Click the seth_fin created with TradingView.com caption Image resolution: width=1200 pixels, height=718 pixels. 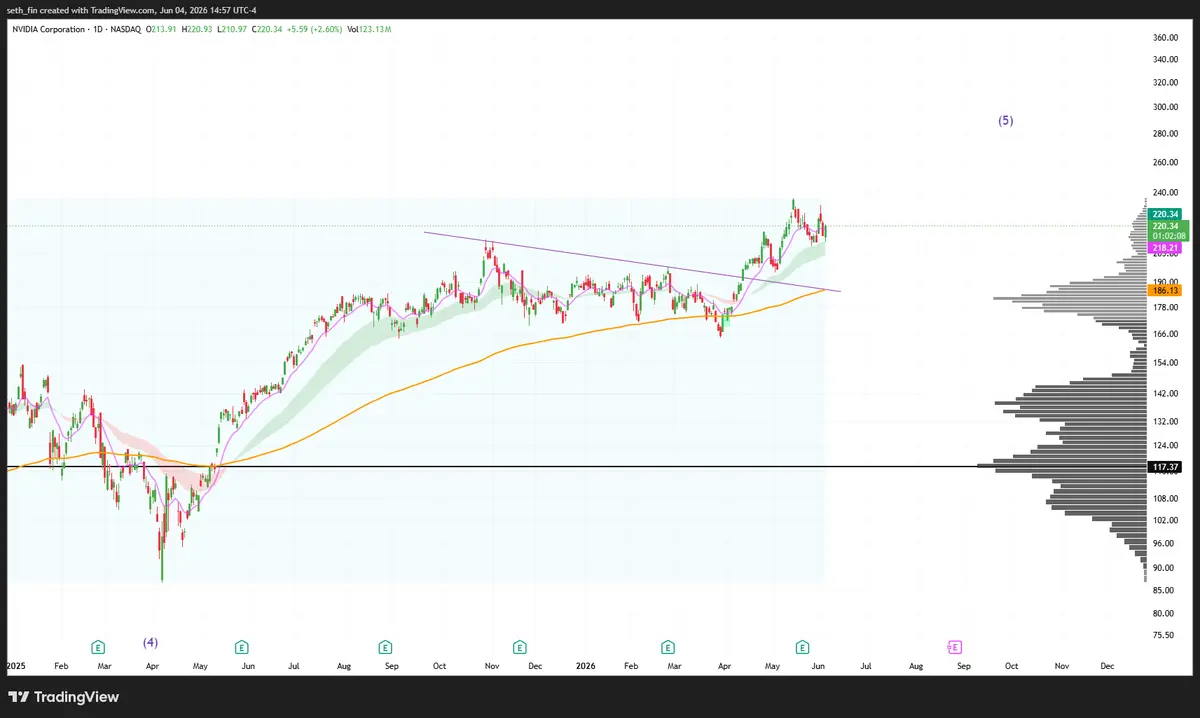[130, 10]
